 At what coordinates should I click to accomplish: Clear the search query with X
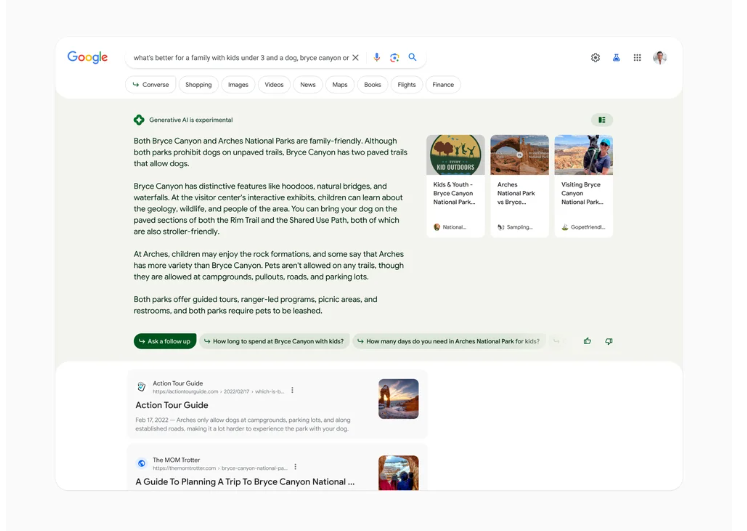(x=355, y=58)
